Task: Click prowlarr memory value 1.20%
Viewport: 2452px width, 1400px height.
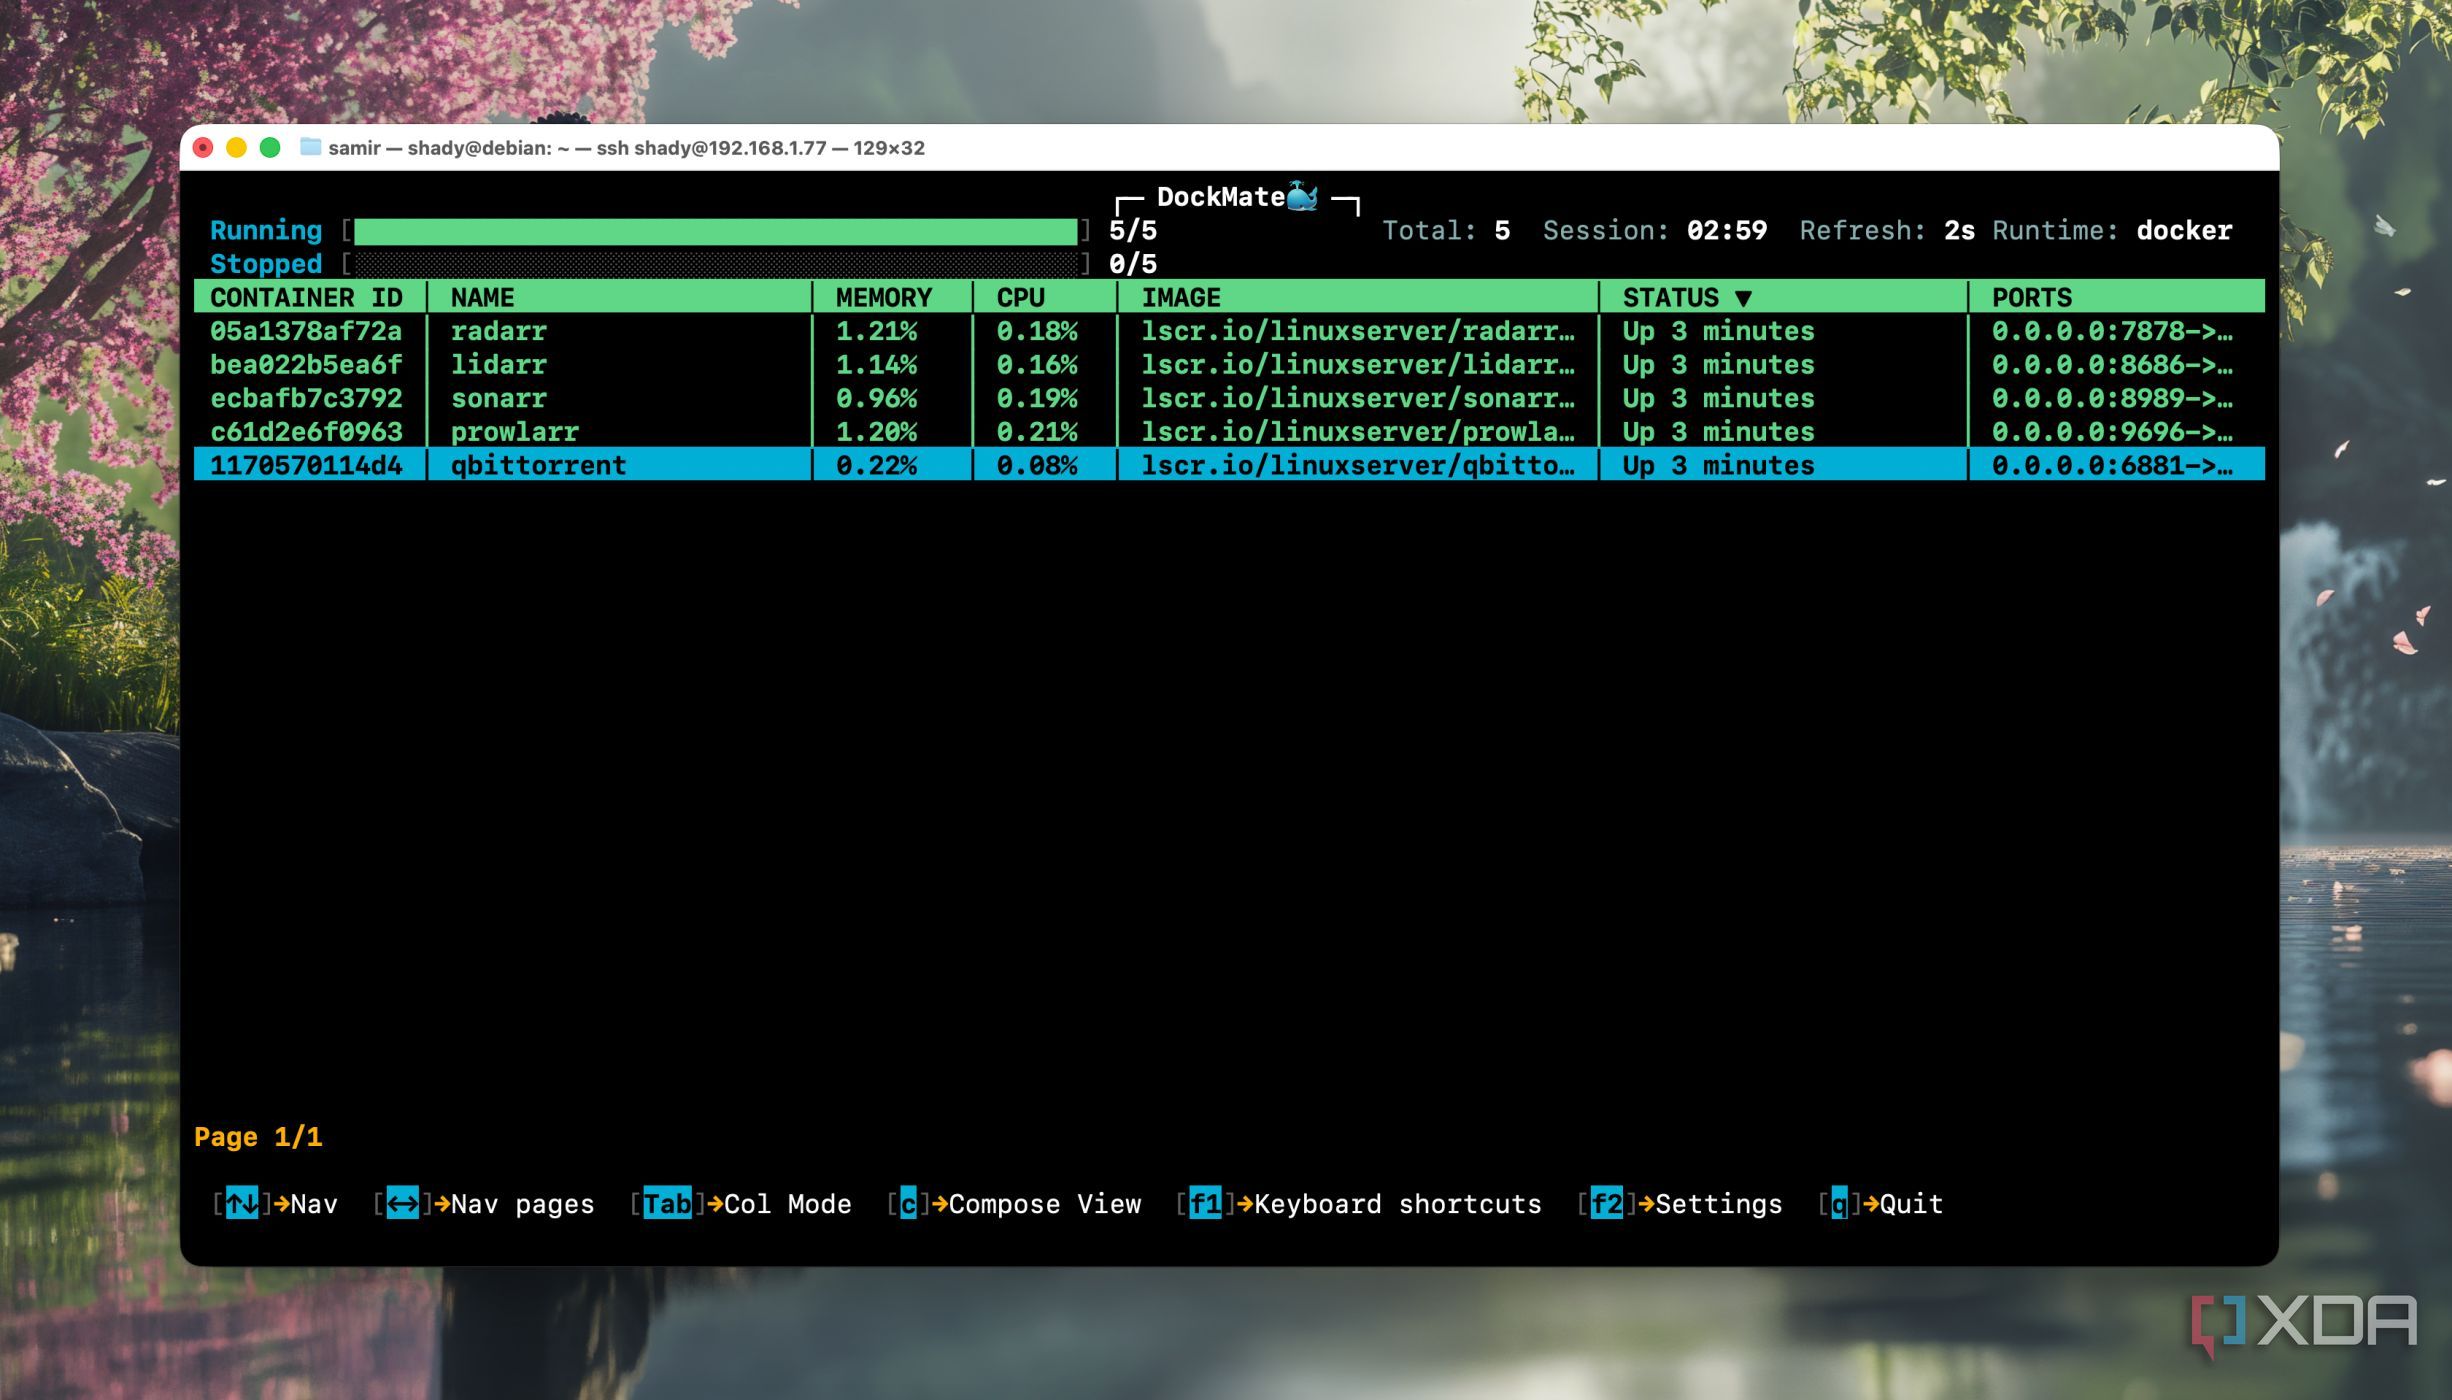Action: coord(876,432)
